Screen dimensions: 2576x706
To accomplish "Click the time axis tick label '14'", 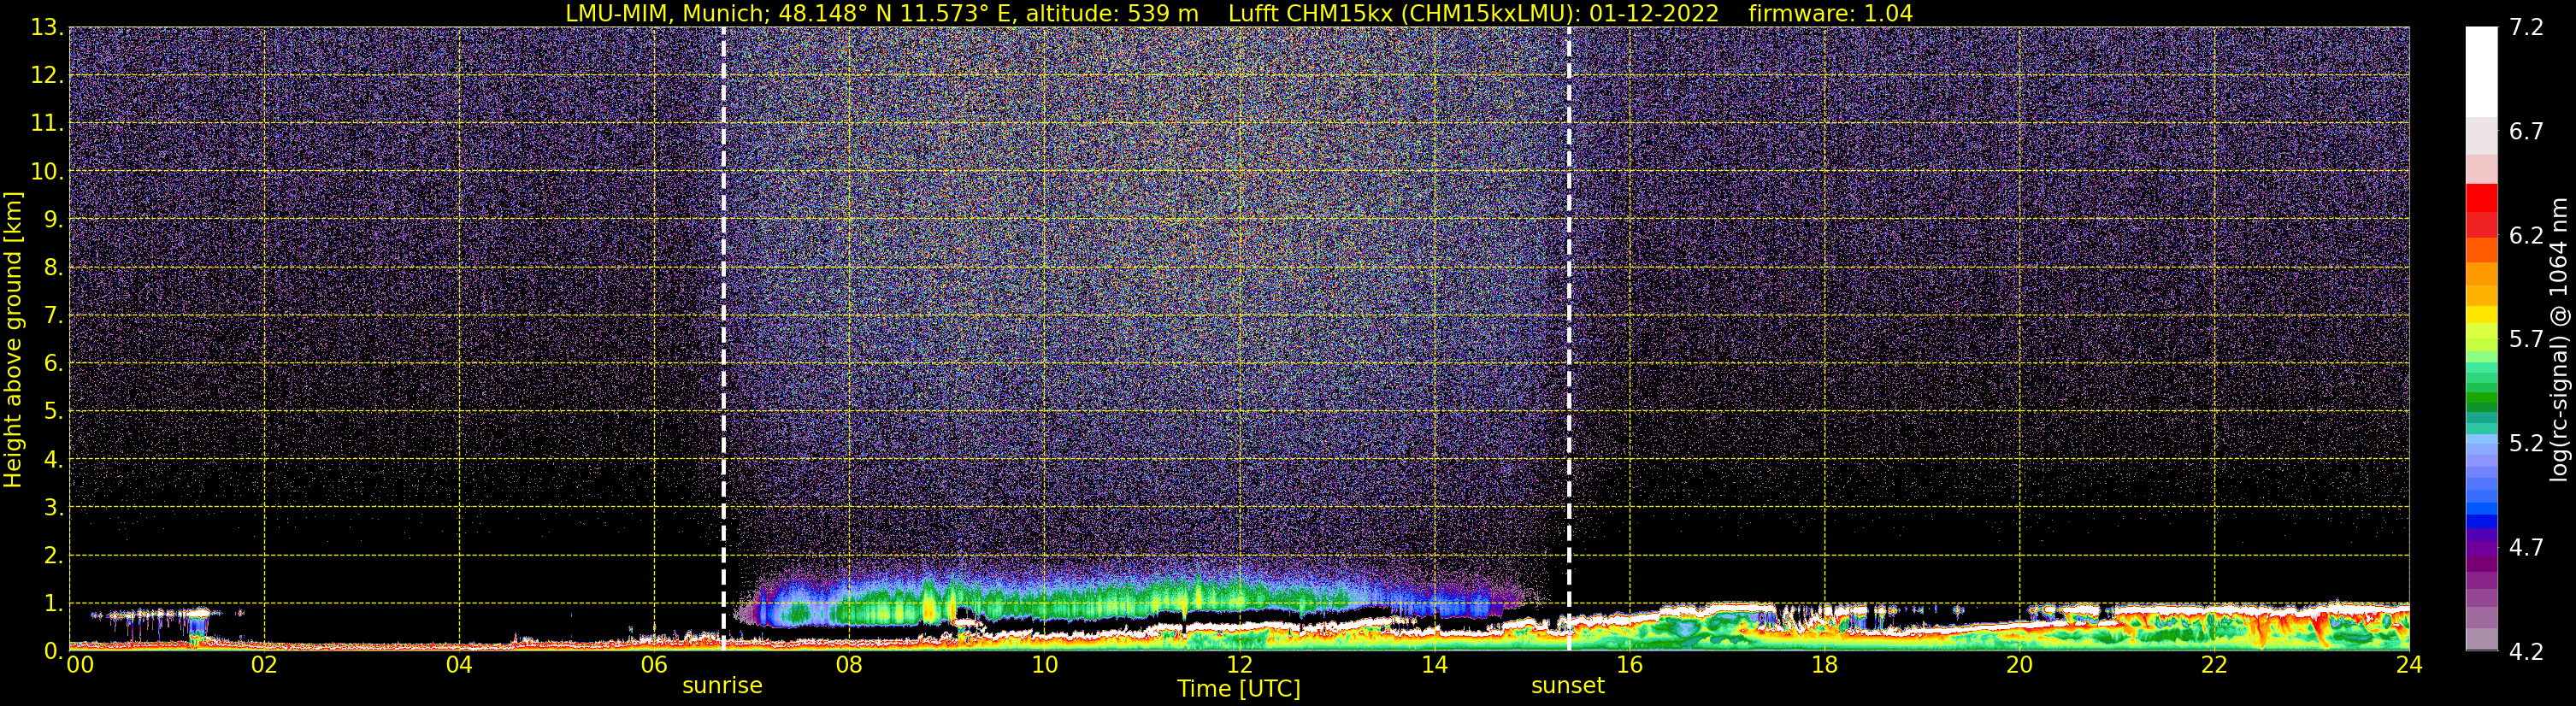I will (1434, 666).
